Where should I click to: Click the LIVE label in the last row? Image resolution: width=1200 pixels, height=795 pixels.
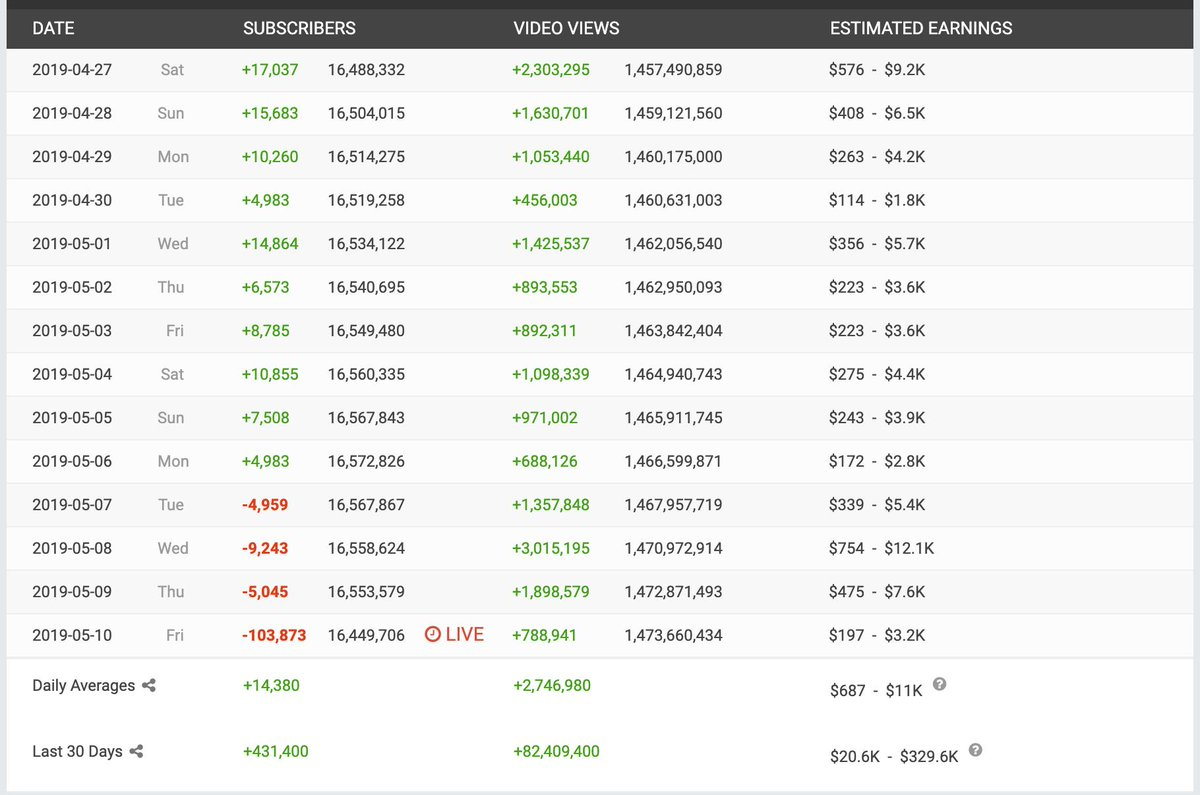[x=464, y=635]
